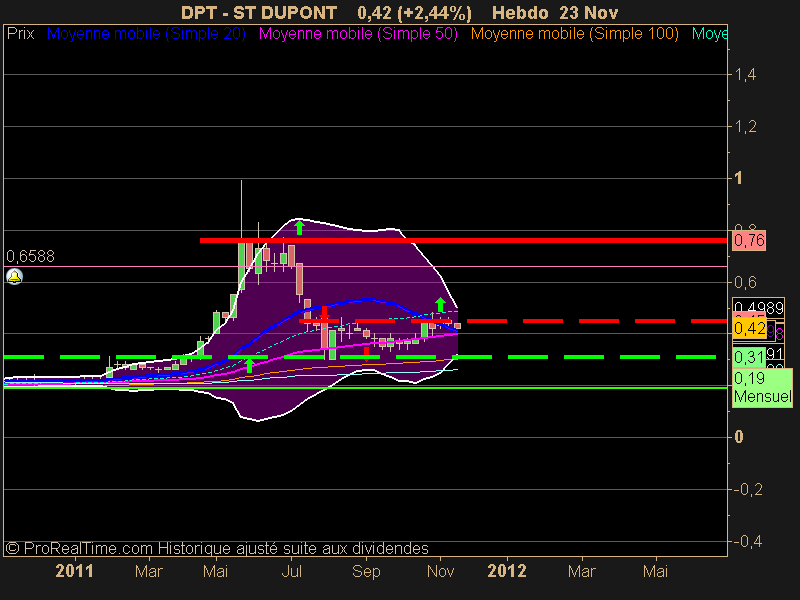
Task: Click the DPT - ST DUPONT chart title
Action: [x=259, y=12]
